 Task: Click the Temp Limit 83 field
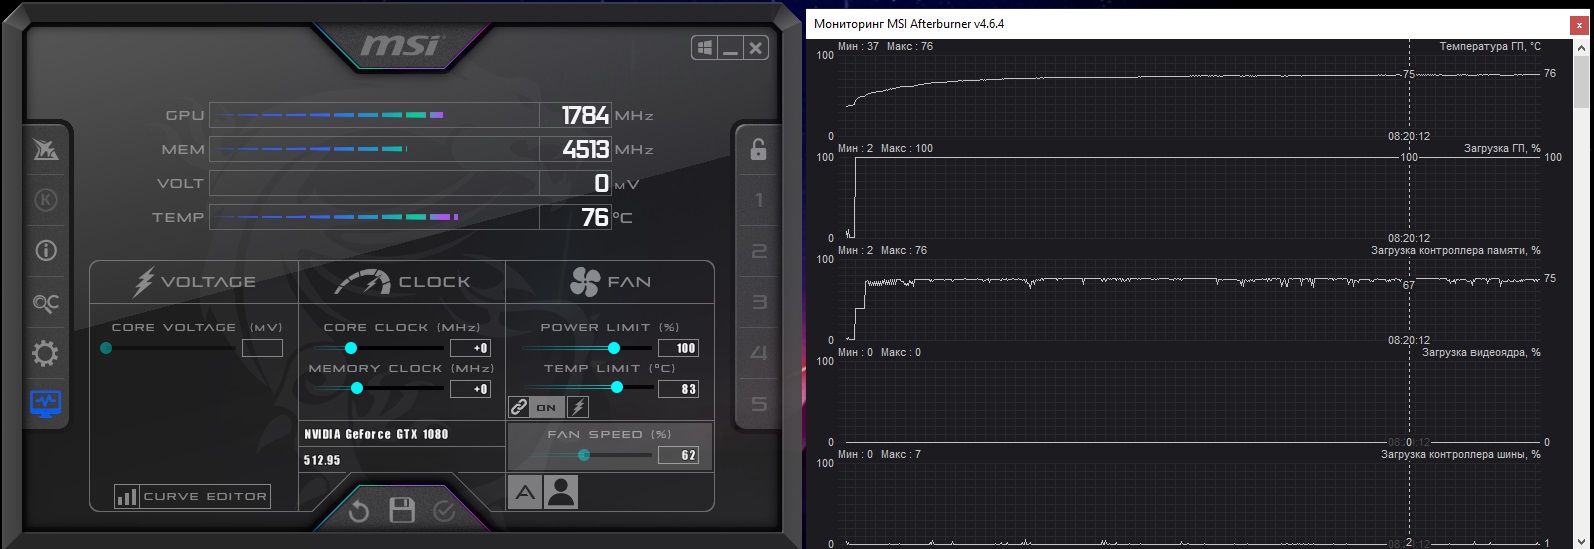click(678, 389)
